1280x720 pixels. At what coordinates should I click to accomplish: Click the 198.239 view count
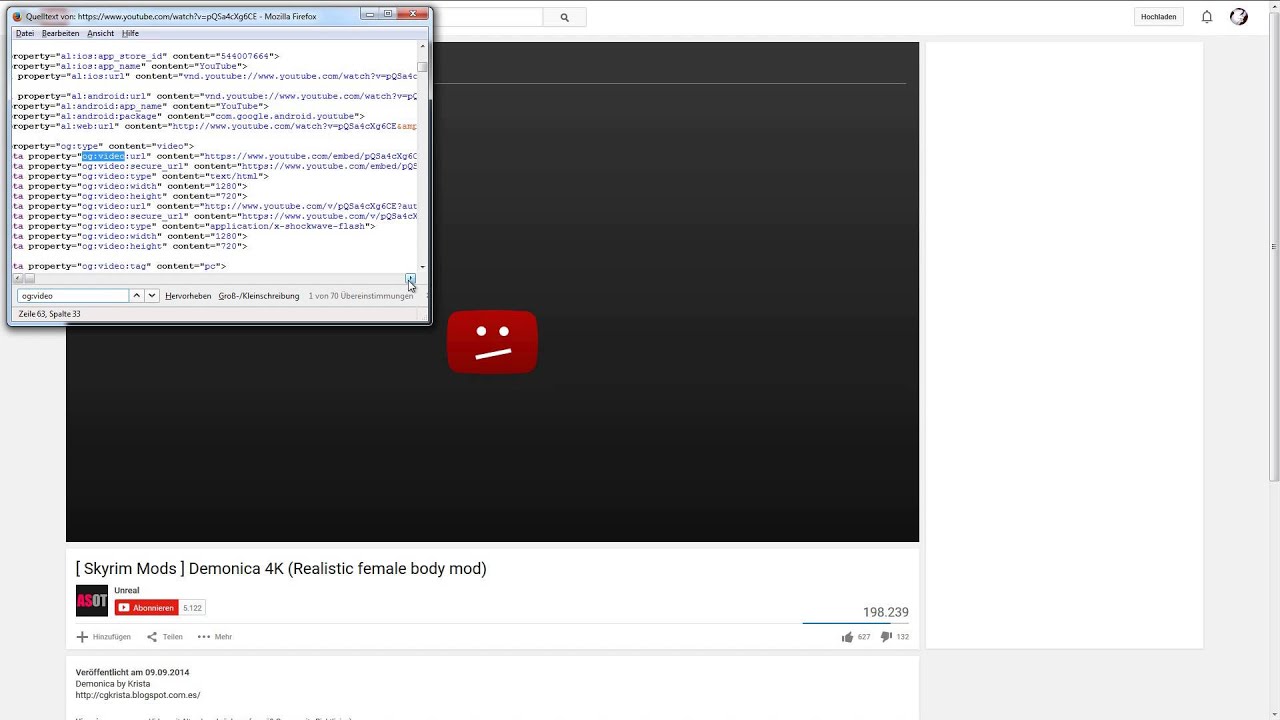(x=886, y=612)
